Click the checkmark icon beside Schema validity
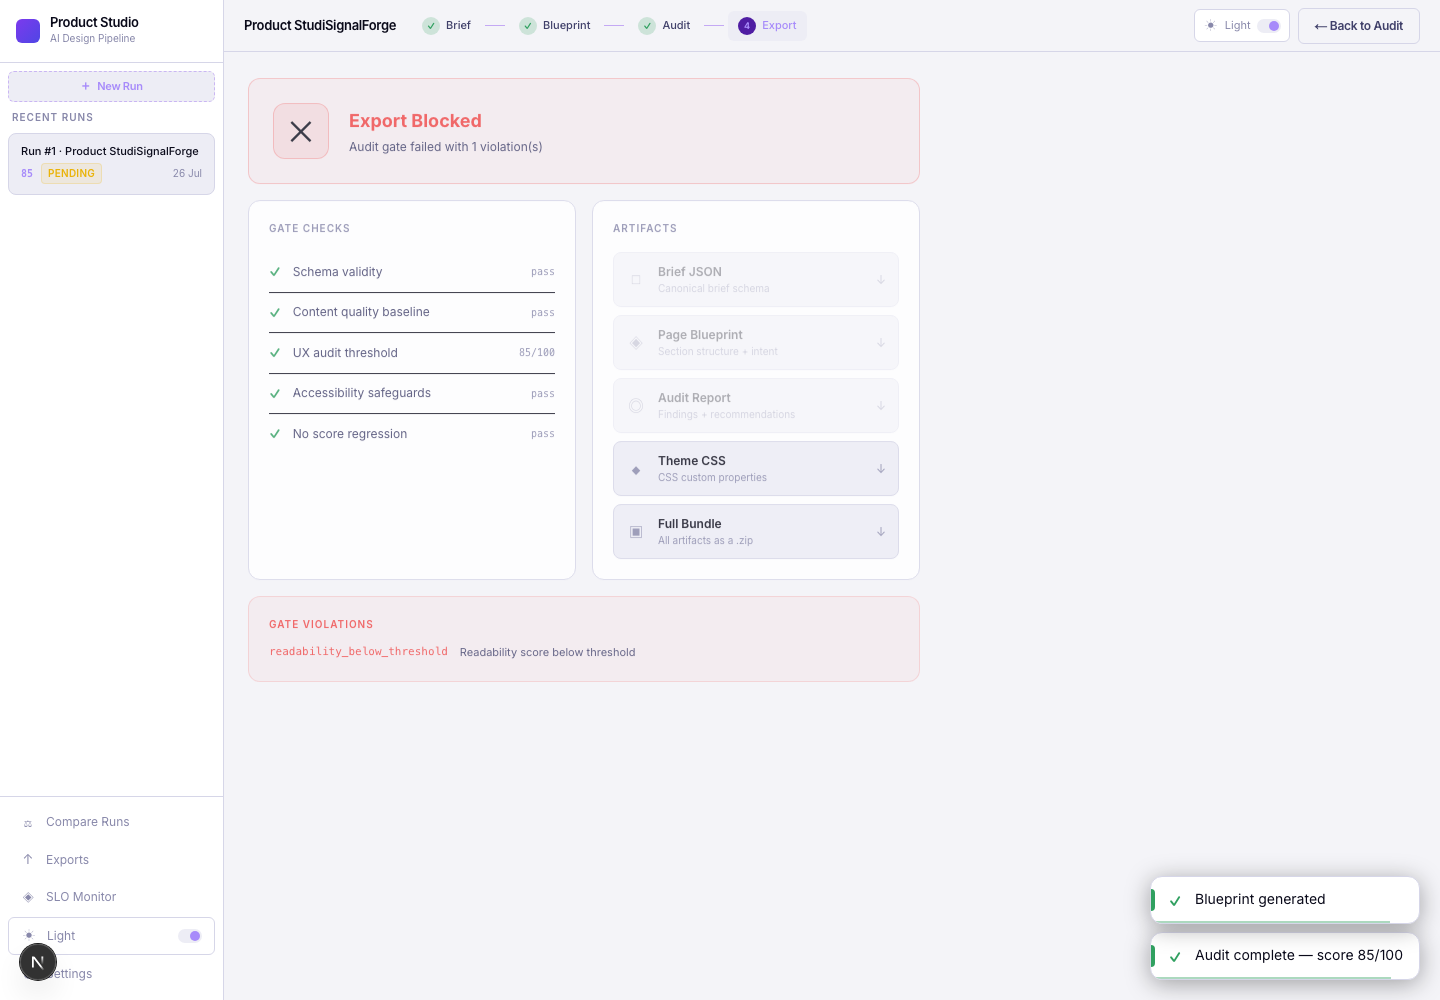This screenshot has width=1440, height=1000. coord(275,272)
